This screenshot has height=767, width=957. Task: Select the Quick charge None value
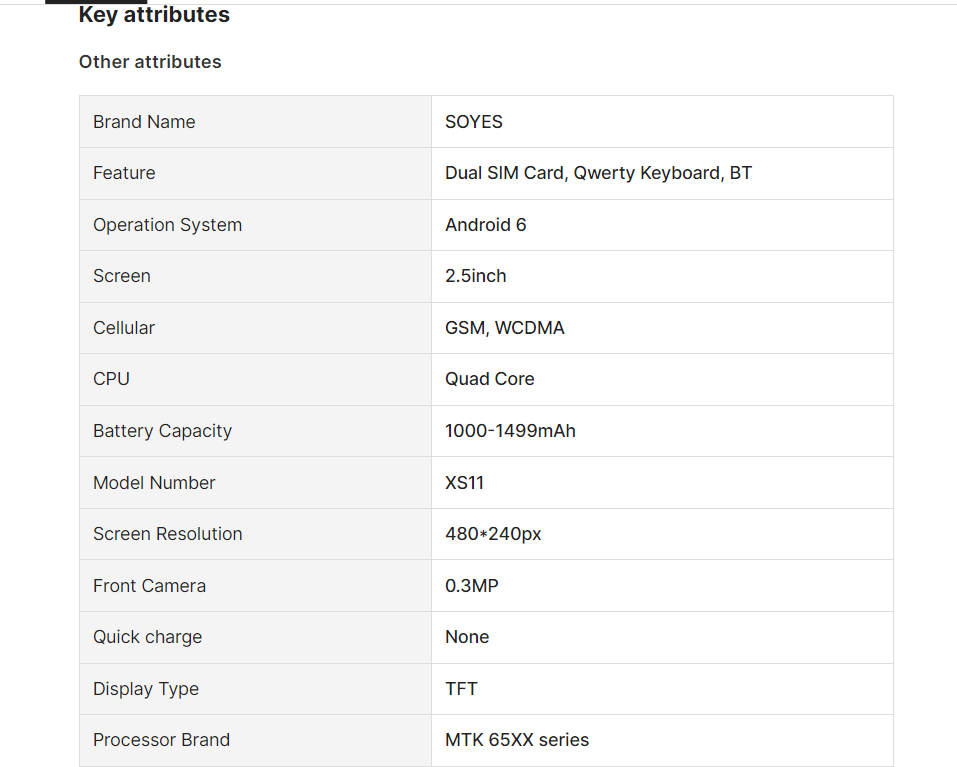[467, 637]
